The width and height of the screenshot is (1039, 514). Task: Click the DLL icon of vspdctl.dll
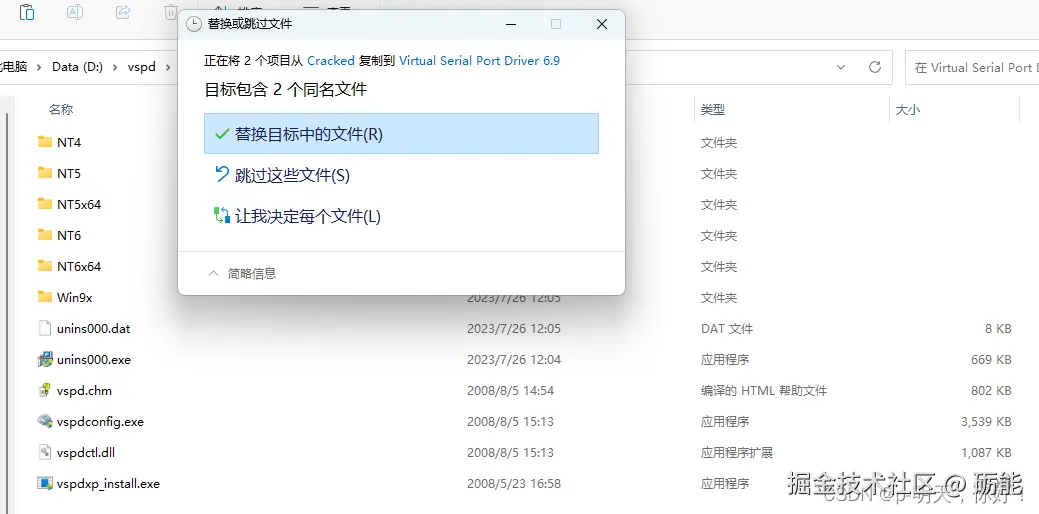[x=45, y=452]
